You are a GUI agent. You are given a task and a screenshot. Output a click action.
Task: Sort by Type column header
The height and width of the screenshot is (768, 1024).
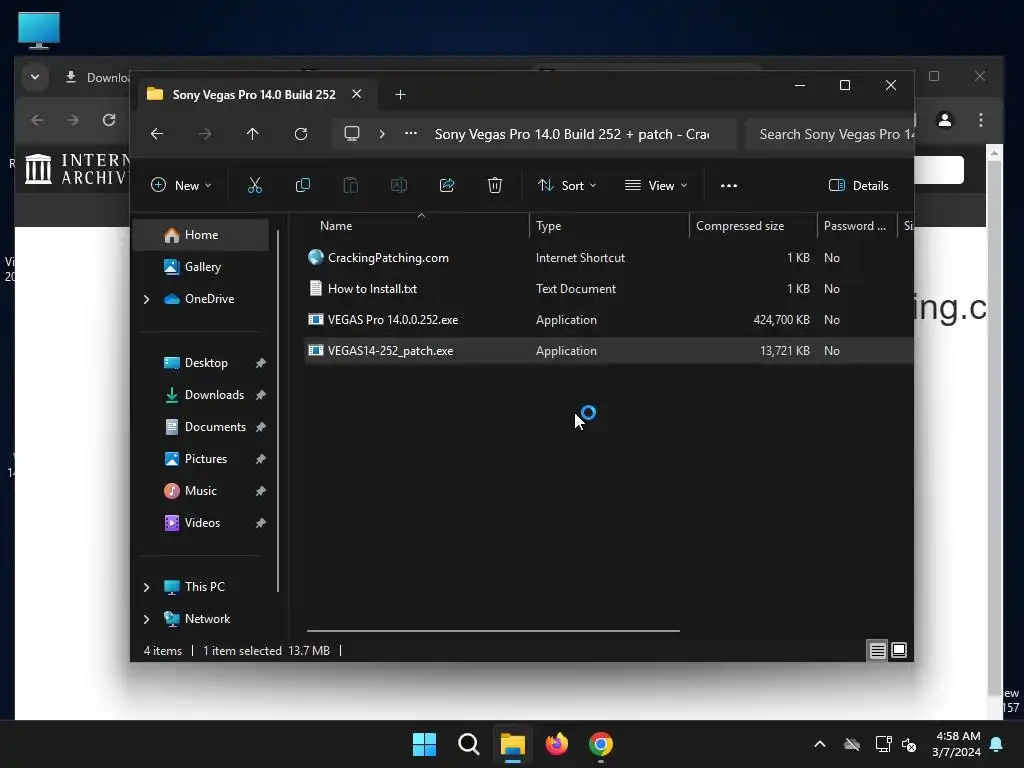point(609,226)
